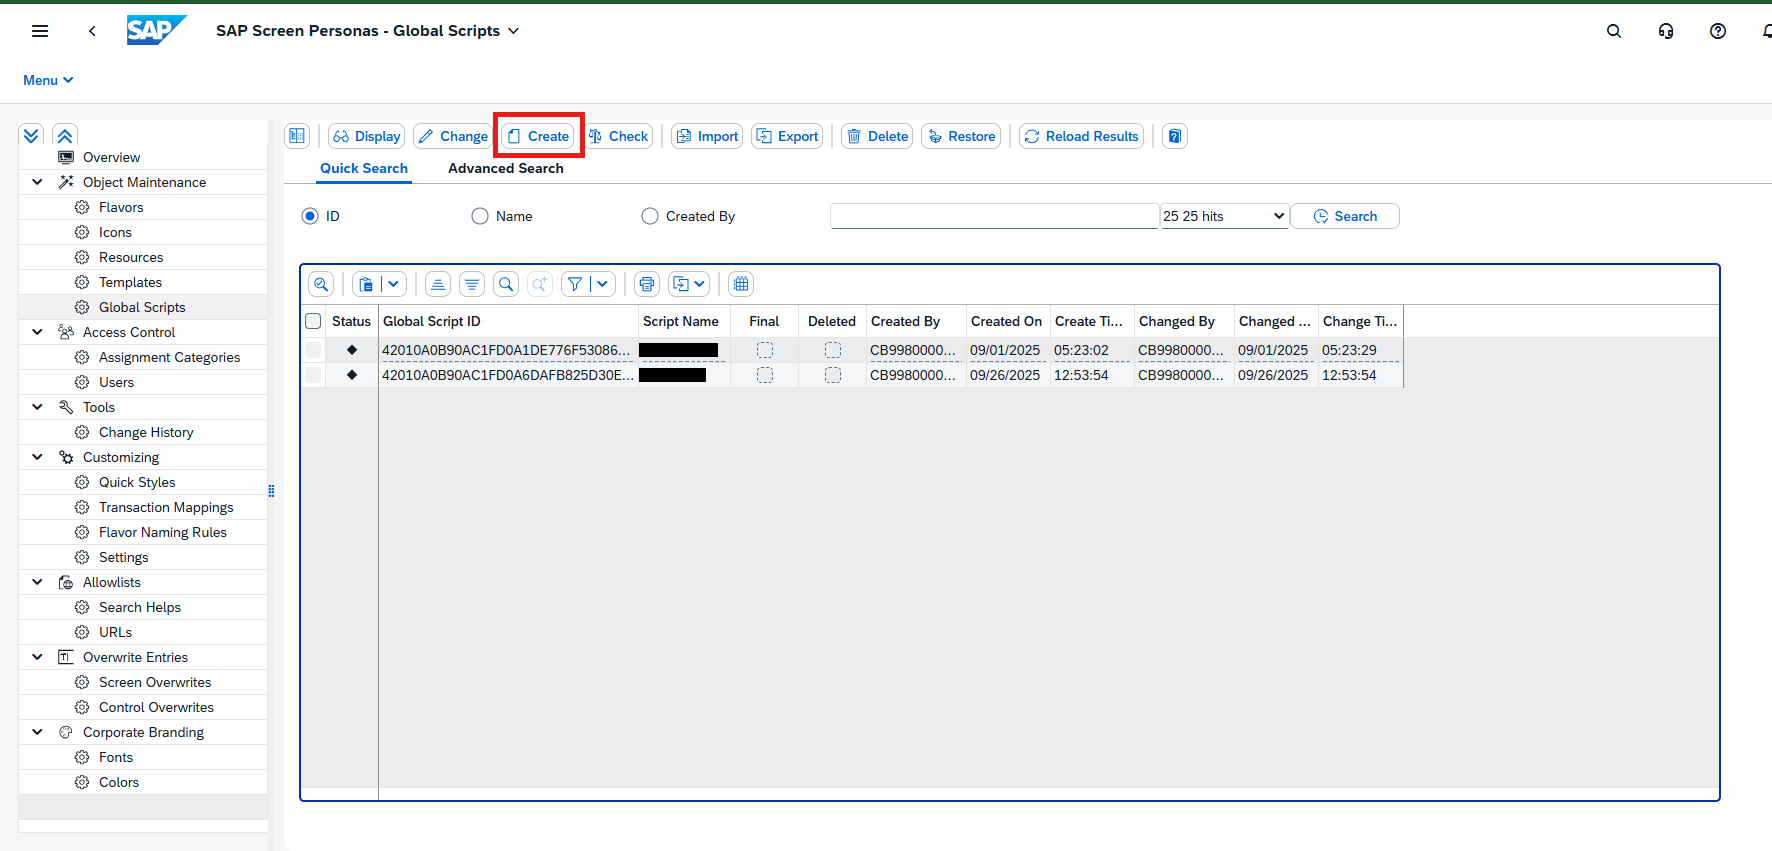1772x851 pixels.
Task: Open the help question mark icon in header
Action: click(1718, 31)
